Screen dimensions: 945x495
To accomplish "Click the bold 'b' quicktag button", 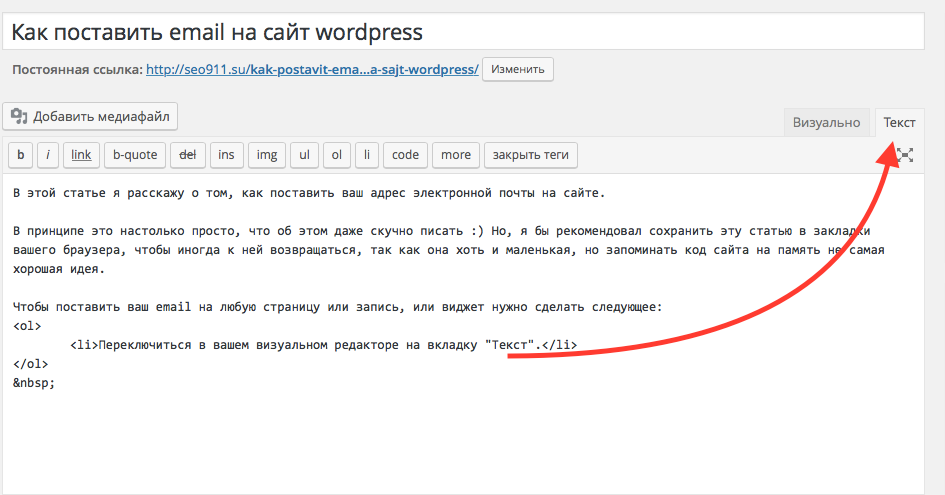I will tap(20, 155).
